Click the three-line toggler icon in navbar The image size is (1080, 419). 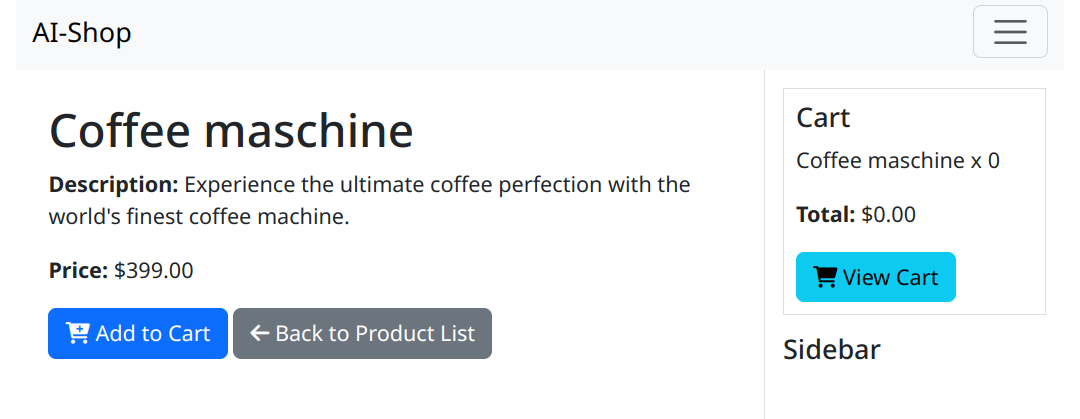click(x=1010, y=32)
